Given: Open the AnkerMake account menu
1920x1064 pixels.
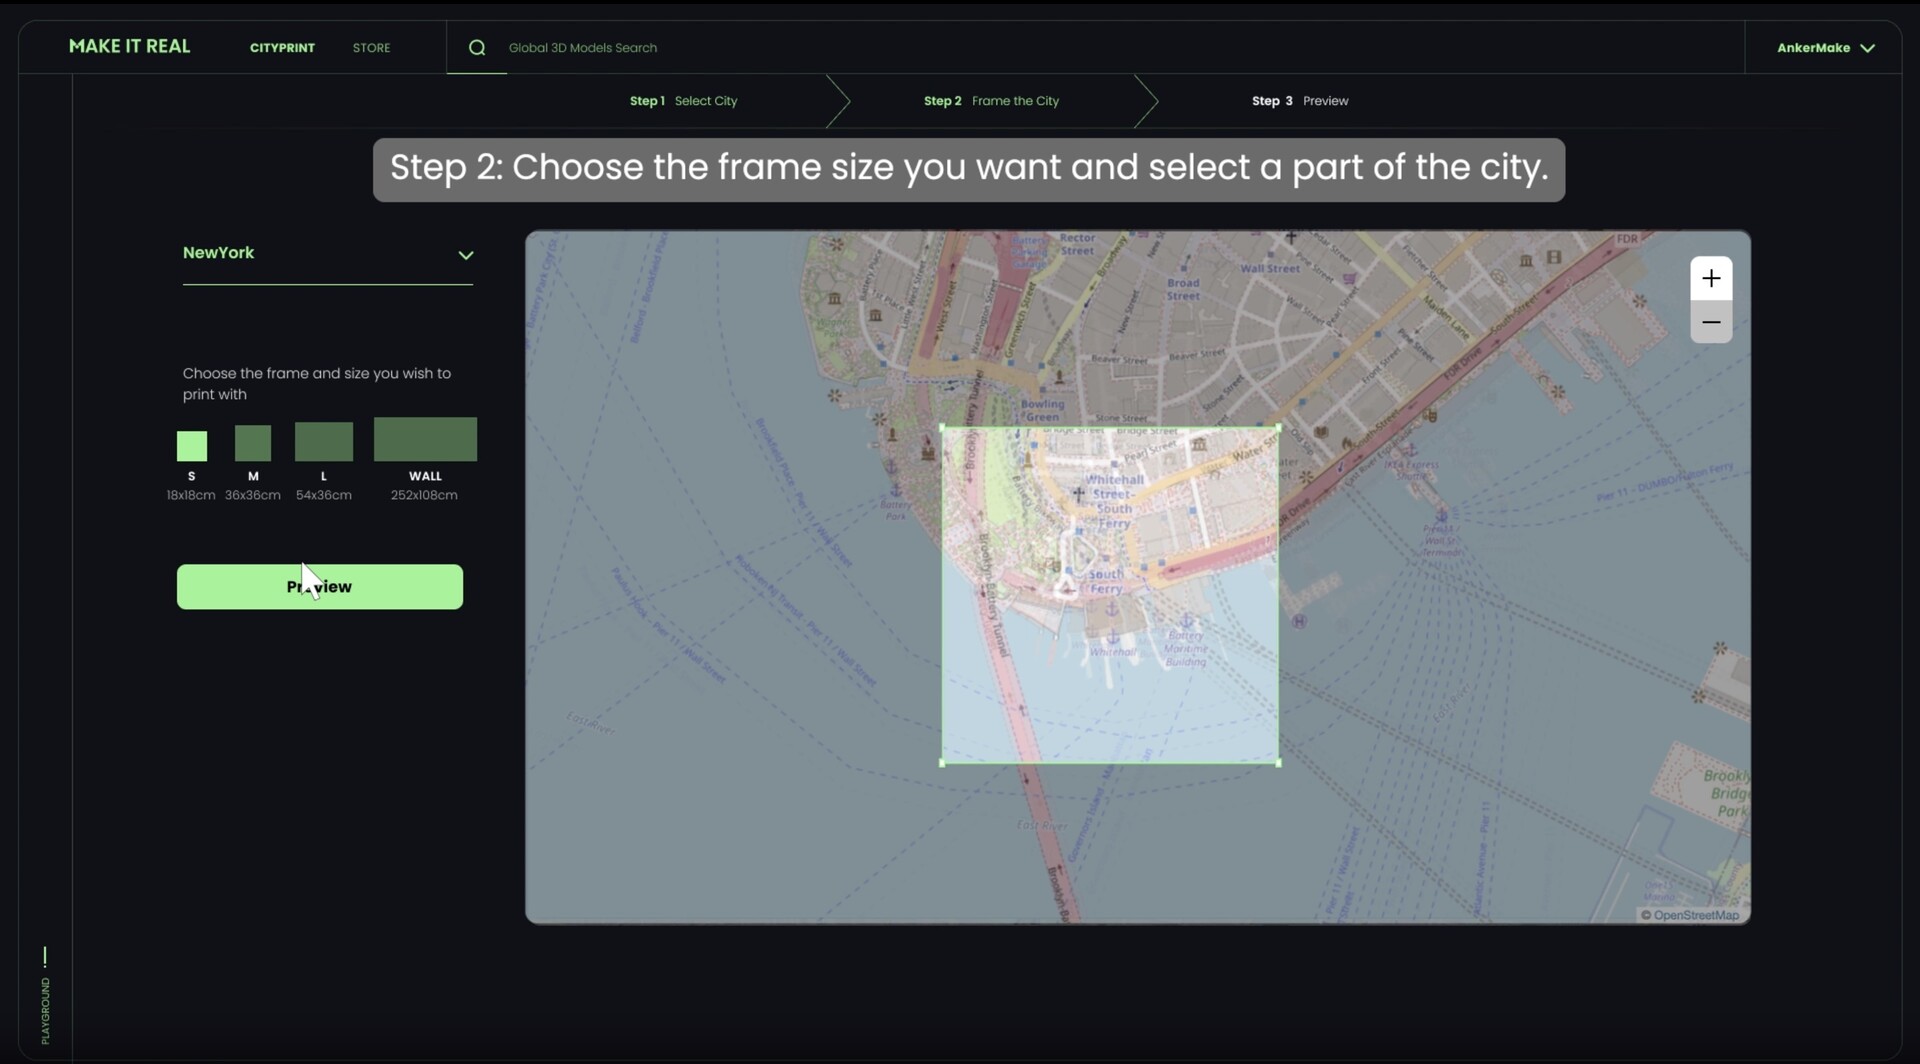Looking at the screenshot, I should point(1825,48).
